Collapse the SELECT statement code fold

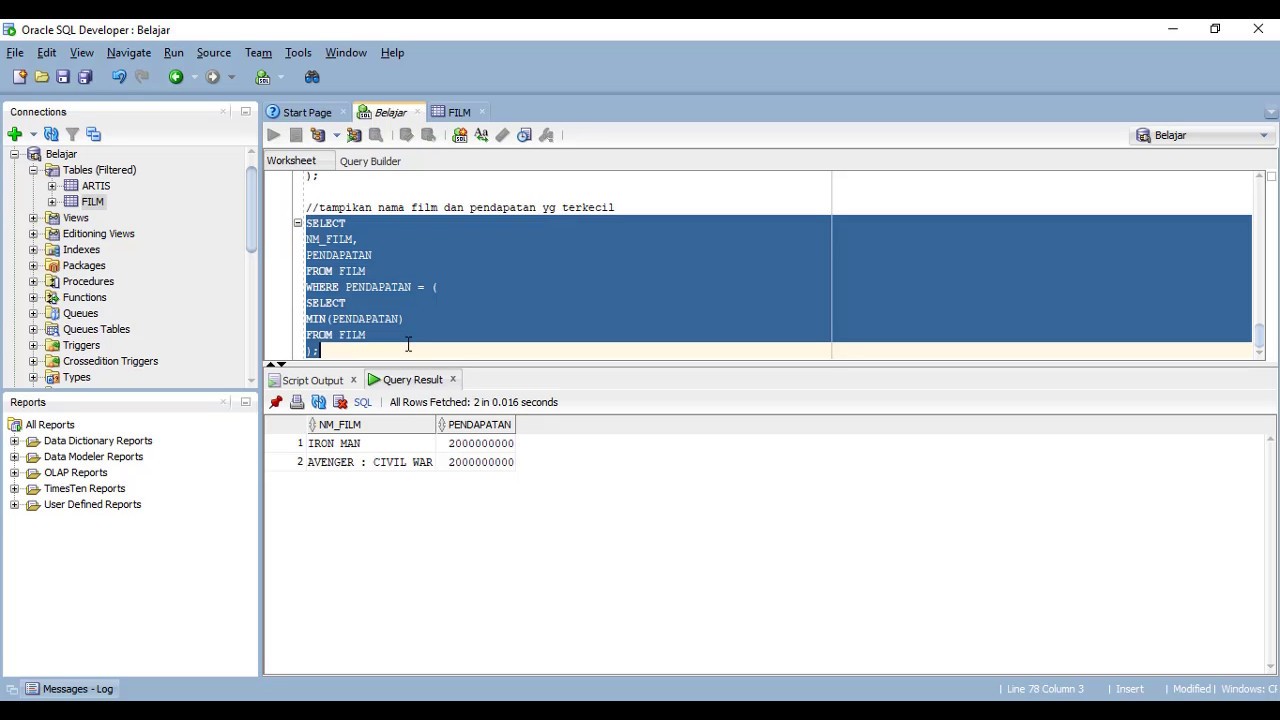[x=297, y=223]
